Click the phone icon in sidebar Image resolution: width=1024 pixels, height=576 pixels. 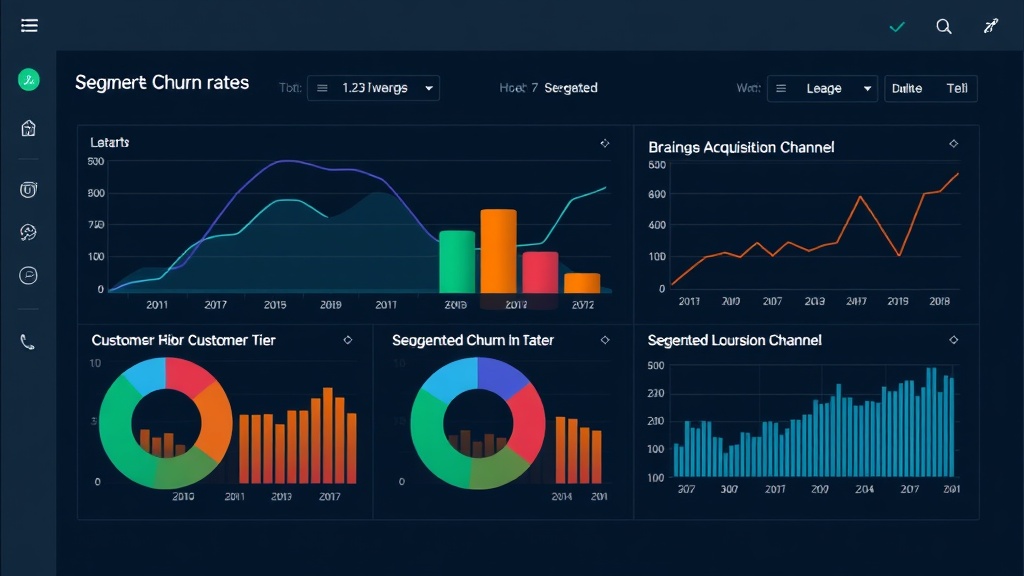pyautogui.click(x=27, y=342)
